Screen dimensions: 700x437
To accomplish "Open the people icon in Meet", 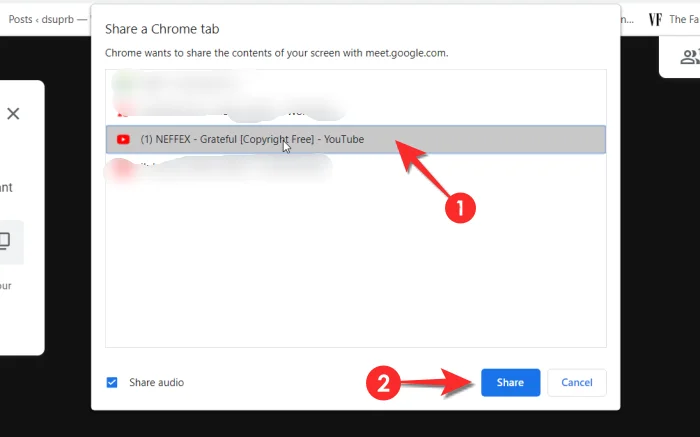I will tap(690, 57).
